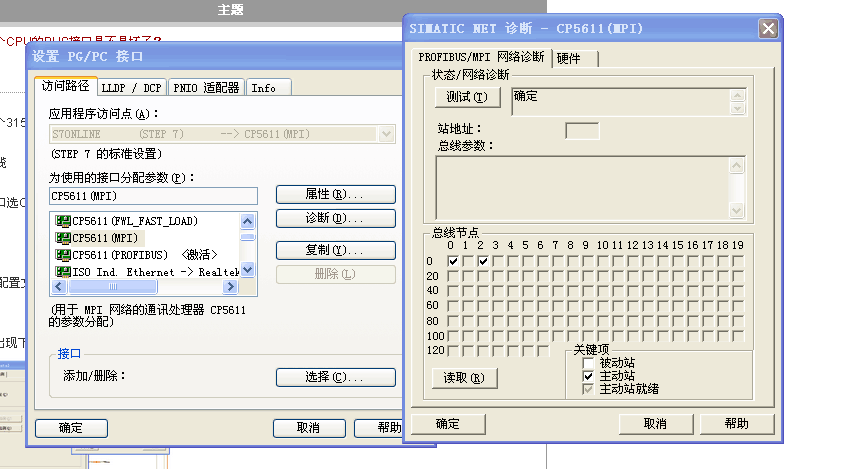Image resolution: width=842 pixels, height=469 pixels.
Task: Click the 站地址 input field
Action: click(x=582, y=131)
